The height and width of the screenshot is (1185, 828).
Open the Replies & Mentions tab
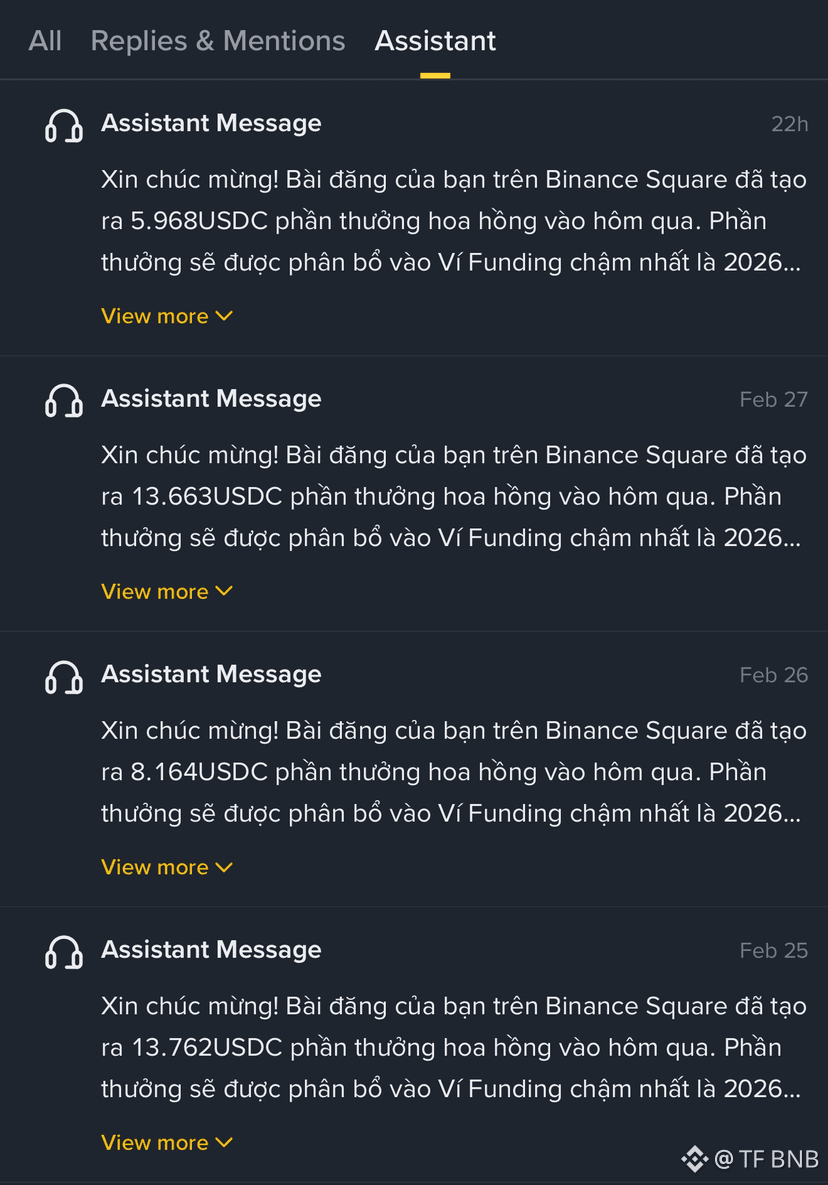[218, 41]
